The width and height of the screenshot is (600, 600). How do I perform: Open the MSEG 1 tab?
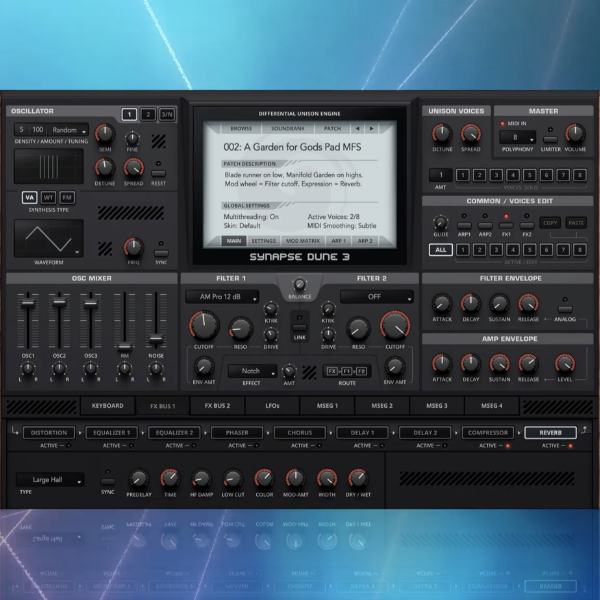pos(327,406)
